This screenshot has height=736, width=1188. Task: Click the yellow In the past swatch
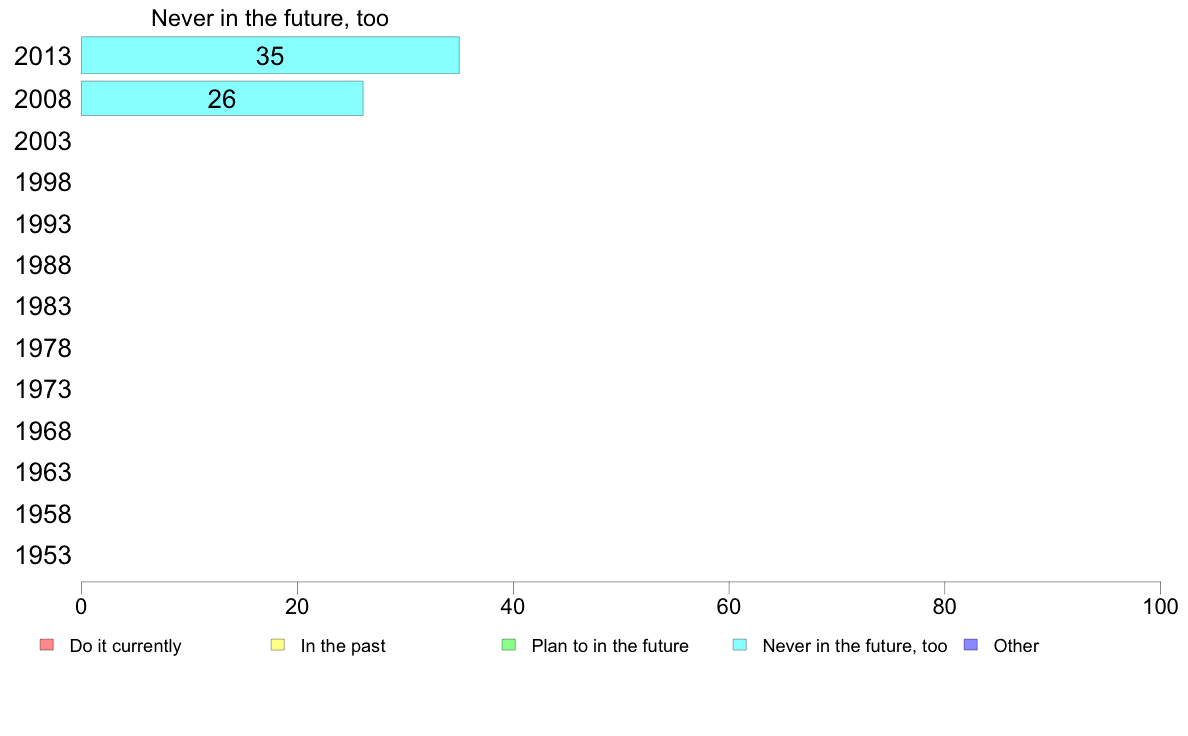pos(278,645)
